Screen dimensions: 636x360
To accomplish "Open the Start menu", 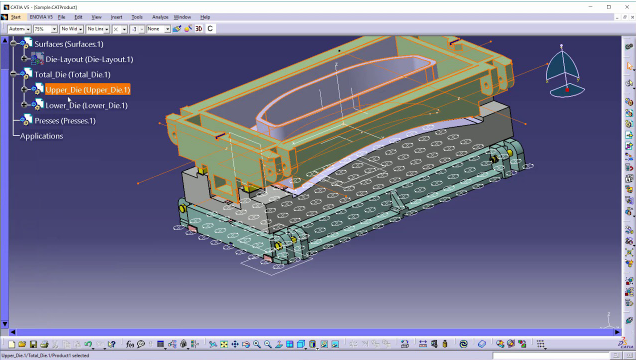I will pyautogui.click(x=16, y=17).
